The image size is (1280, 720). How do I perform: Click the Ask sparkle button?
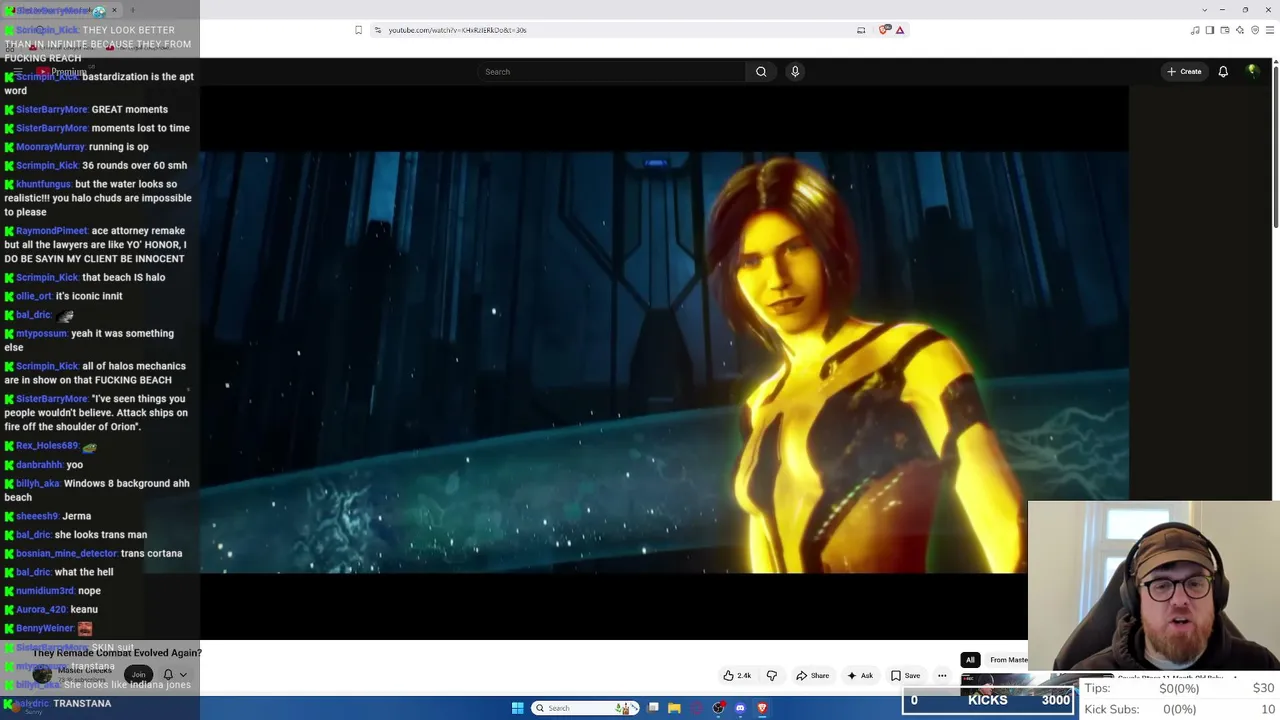pos(860,676)
